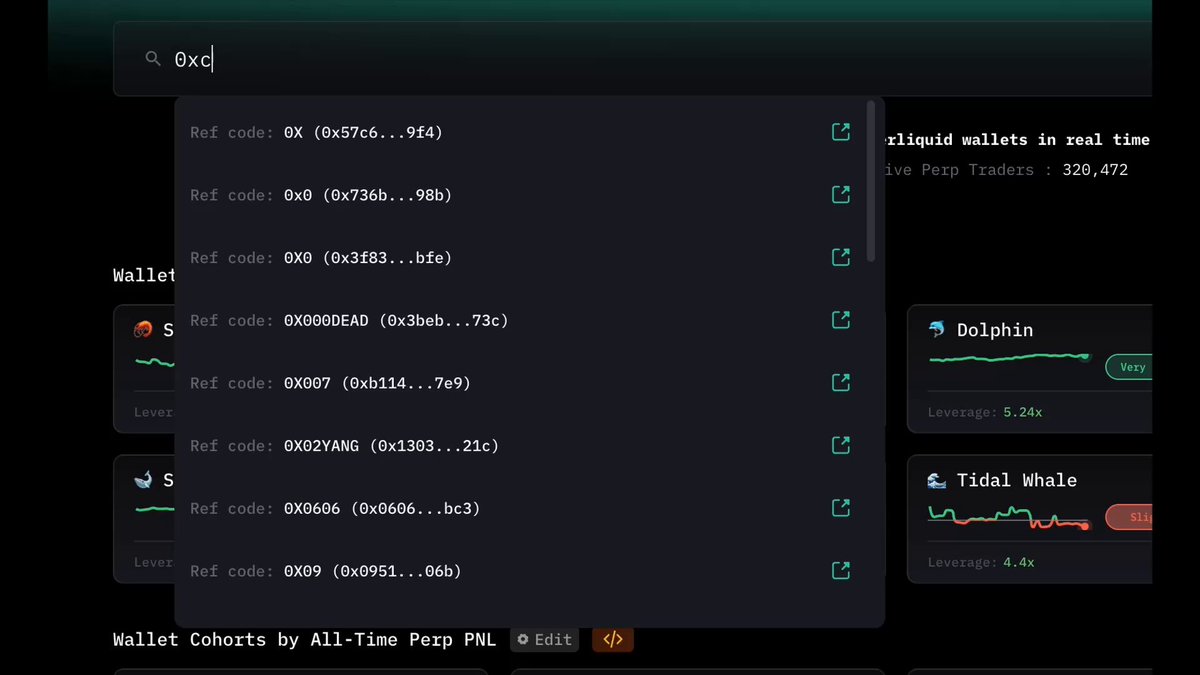Click the Wallet Cohorts by All-Time Perp PNL heading
Viewport: 1200px width, 675px height.
(304, 639)
